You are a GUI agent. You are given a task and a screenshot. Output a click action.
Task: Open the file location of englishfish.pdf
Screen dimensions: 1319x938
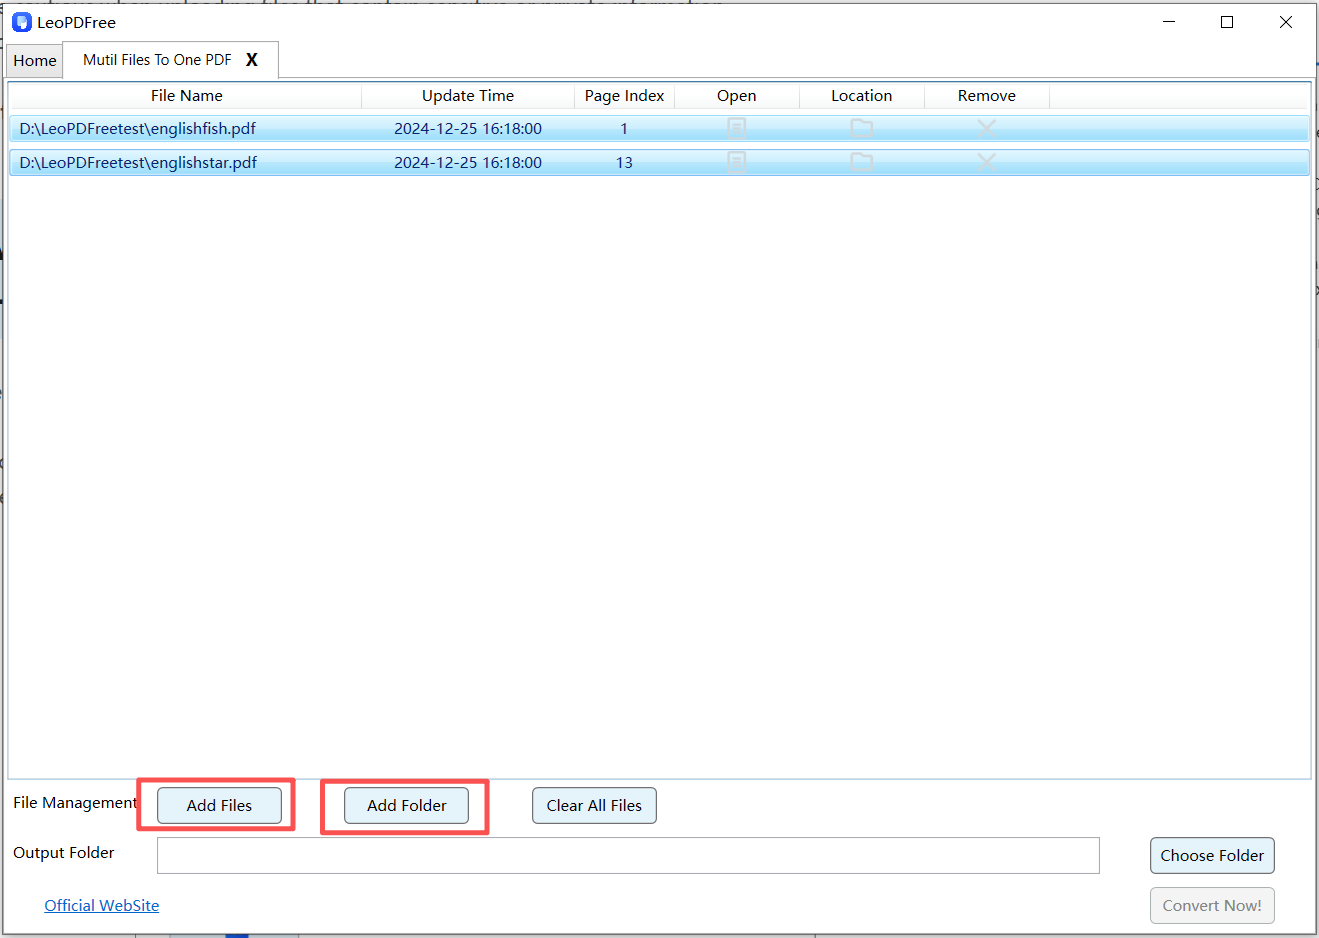[861, 128]
